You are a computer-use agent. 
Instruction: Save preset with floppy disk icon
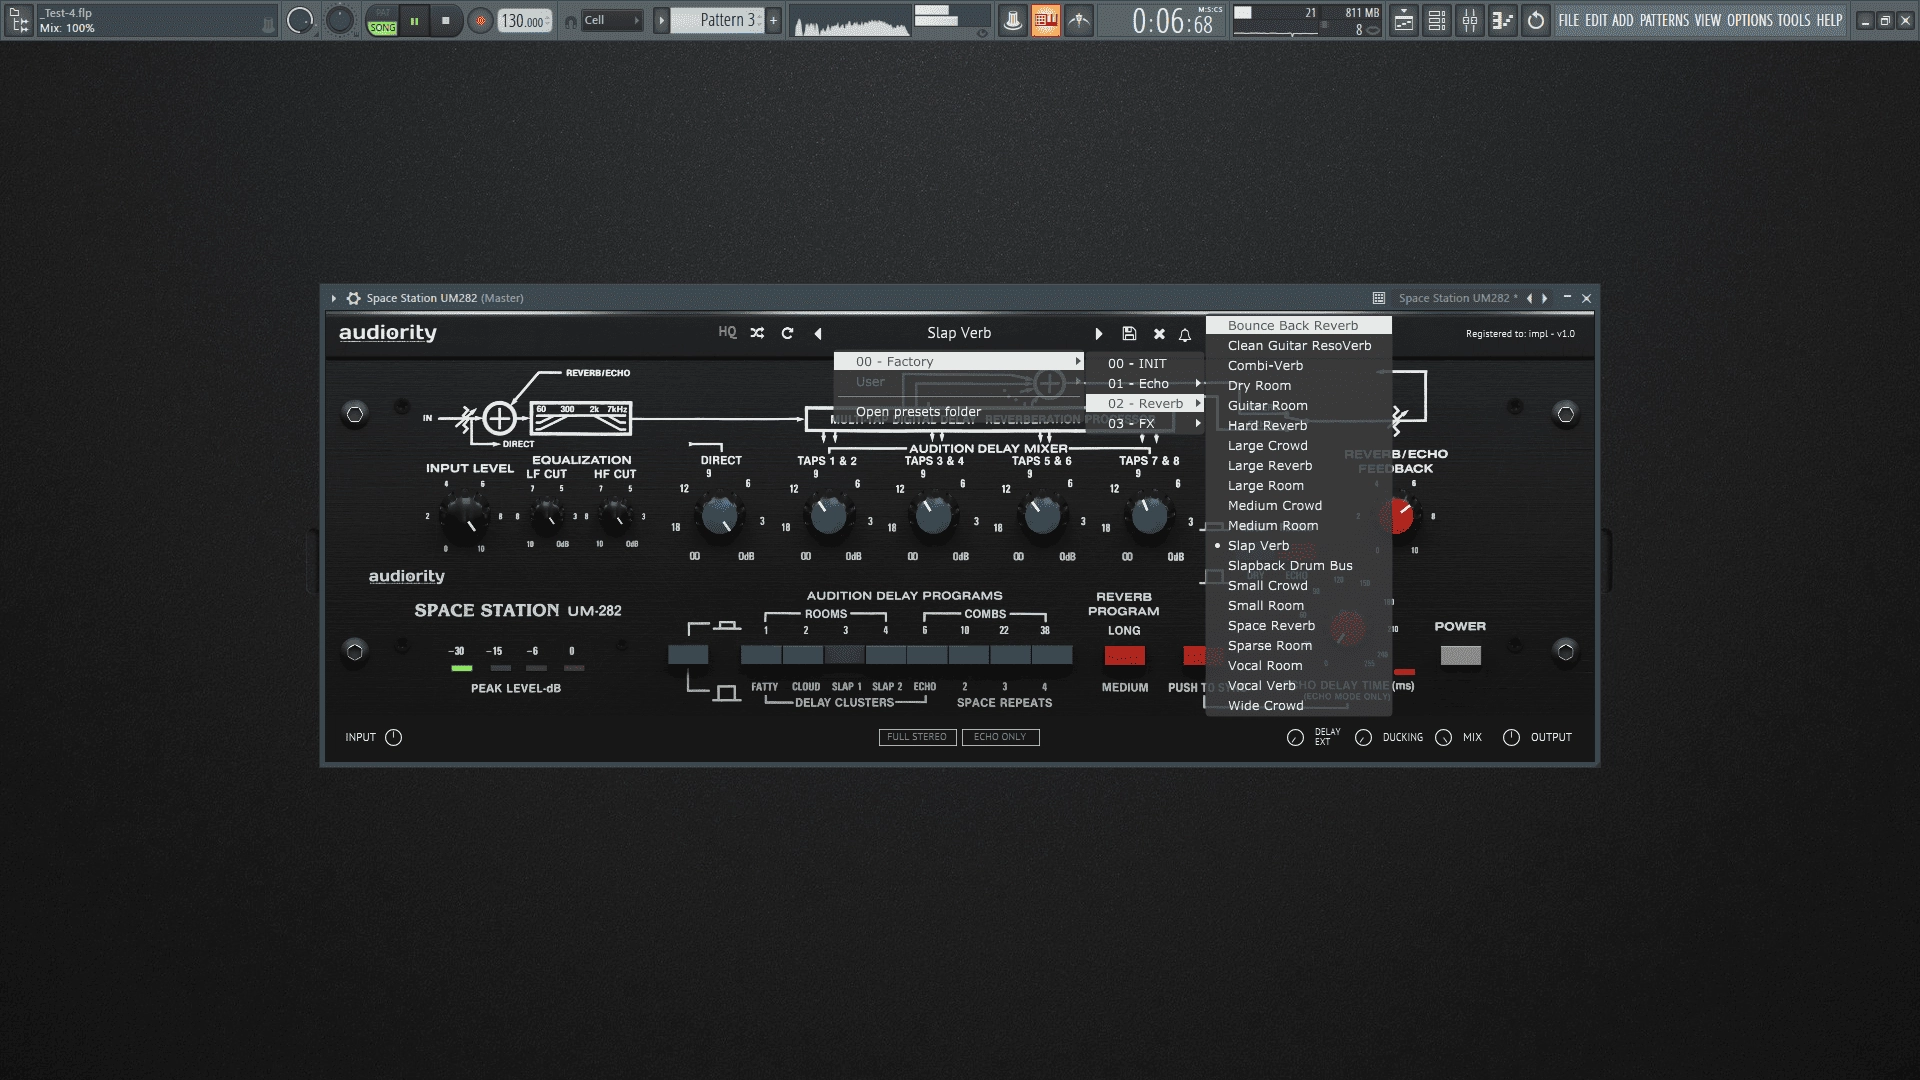point(1129,333)
